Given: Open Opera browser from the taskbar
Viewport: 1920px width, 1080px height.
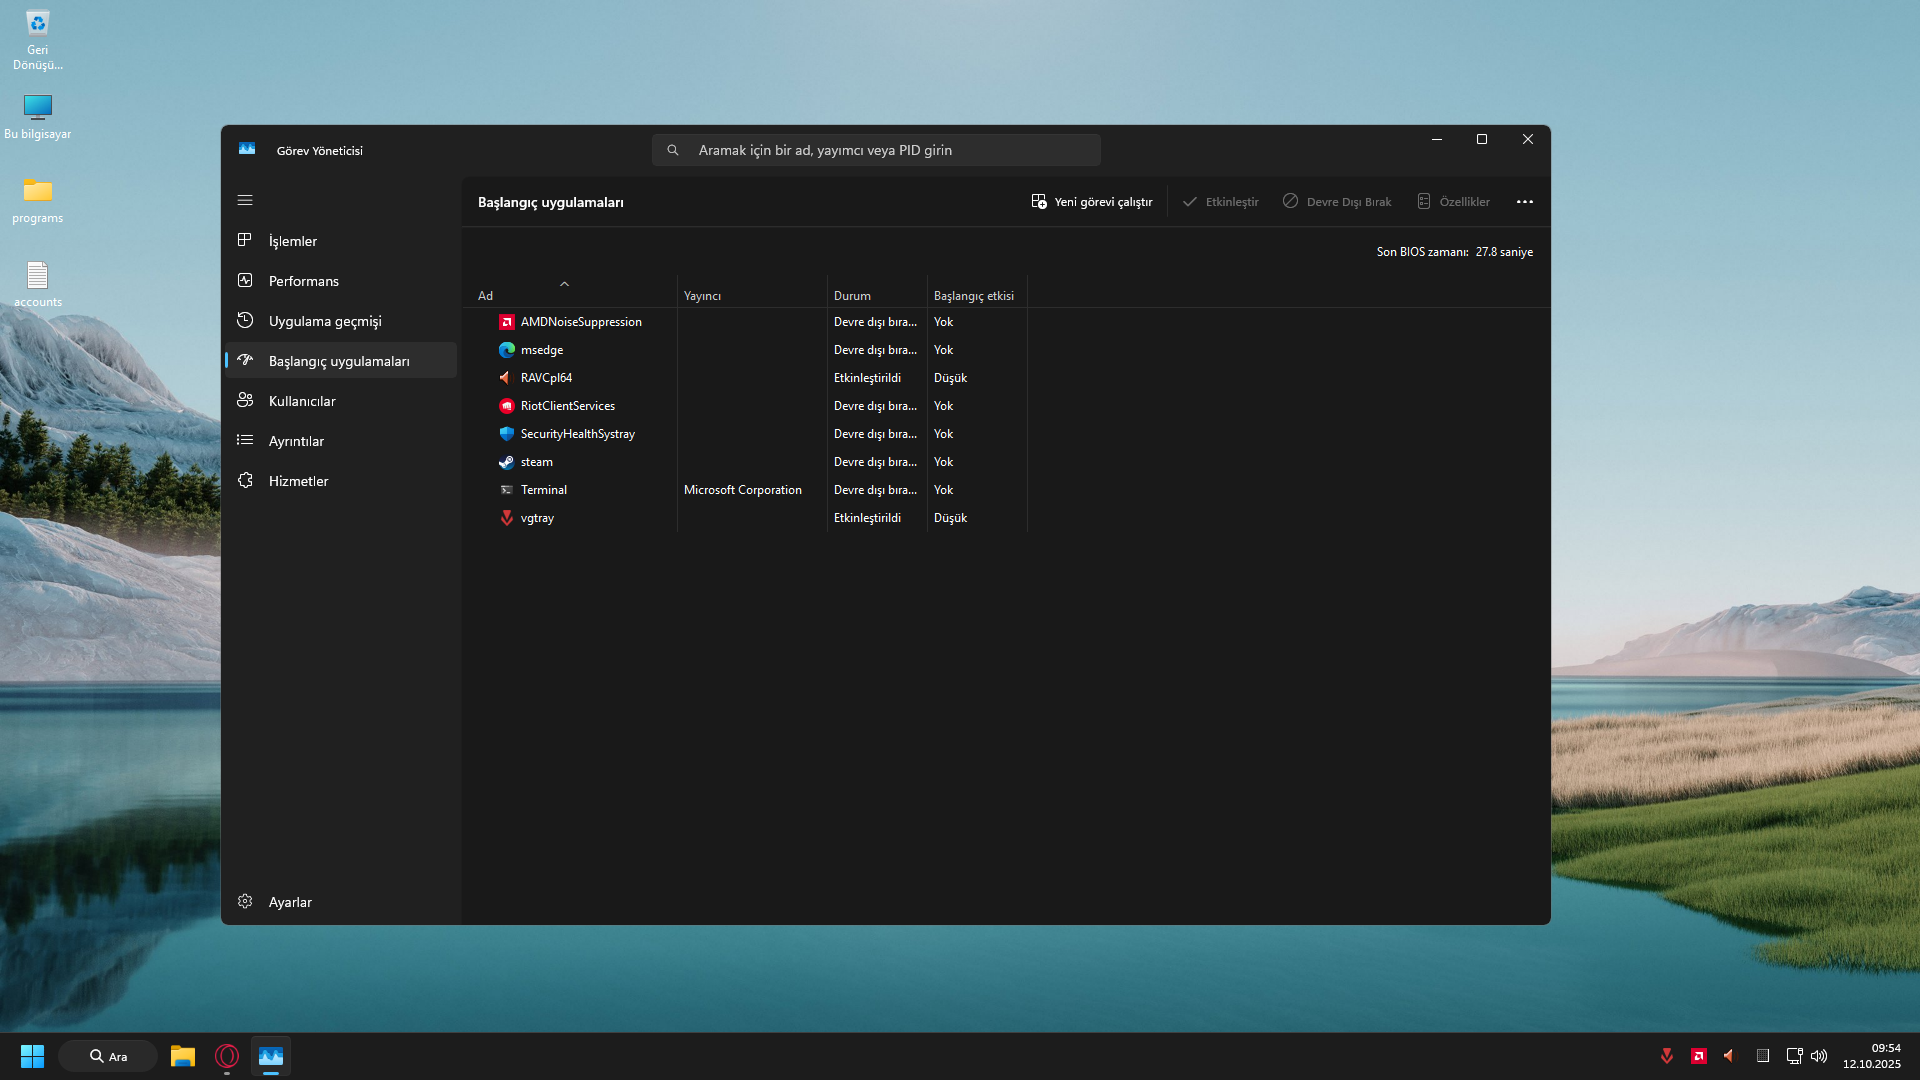Looking at the screenshot, I should [x=227, y=1056].
